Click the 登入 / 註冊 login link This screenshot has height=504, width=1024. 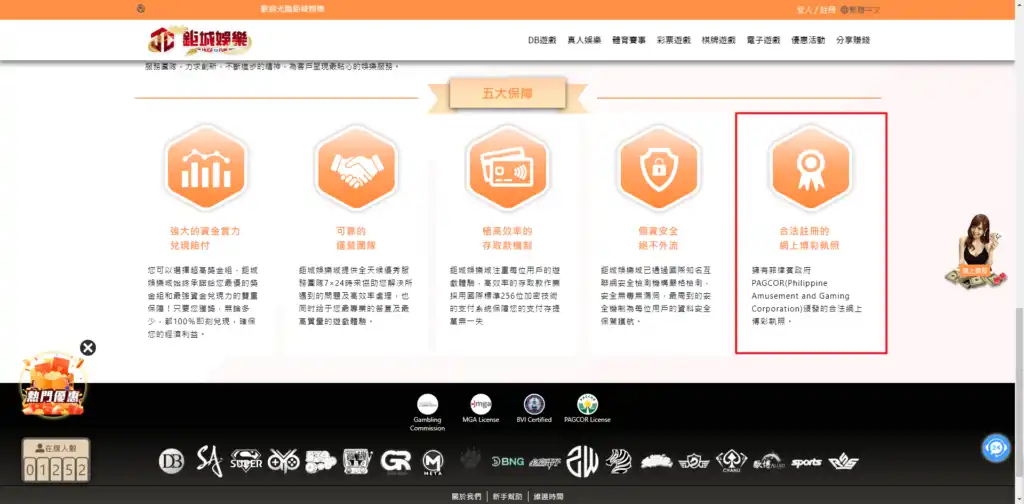tap(812, 9)
